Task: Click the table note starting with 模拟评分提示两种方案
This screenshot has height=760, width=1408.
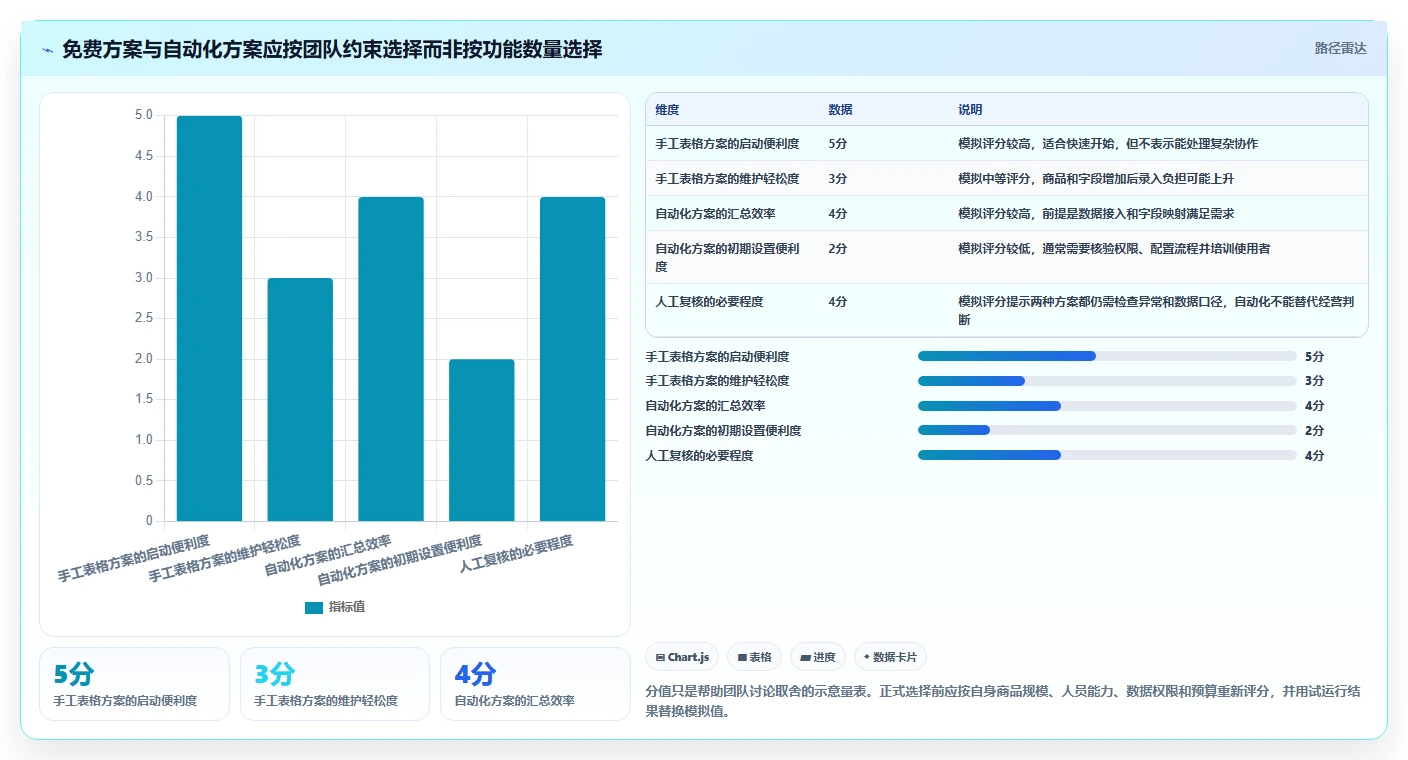Action: click(1157, 310)
